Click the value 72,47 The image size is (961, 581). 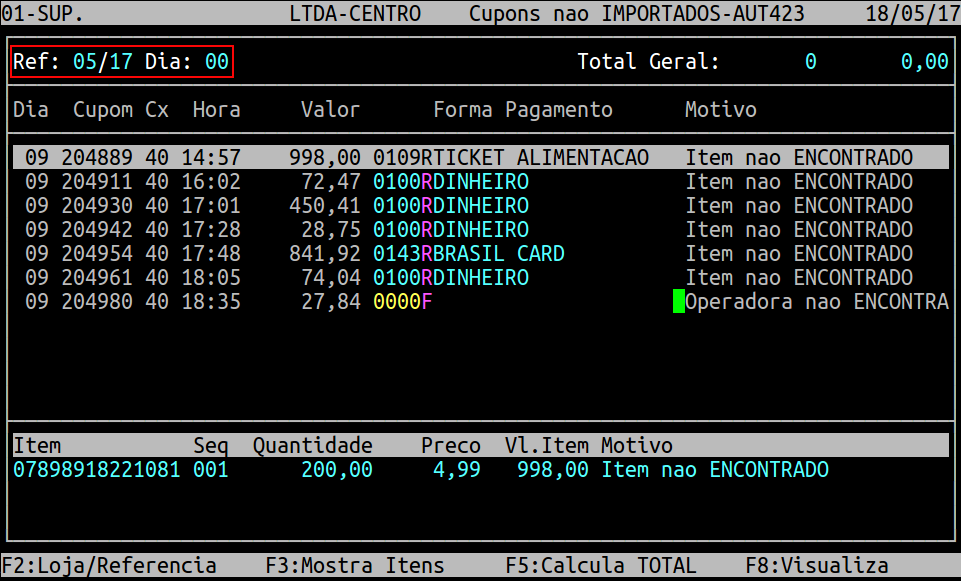[x=330, y=181]
